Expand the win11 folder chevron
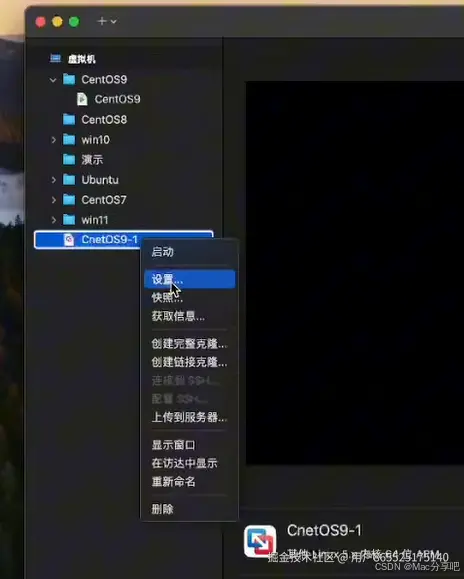 click(x=54, y=220)
